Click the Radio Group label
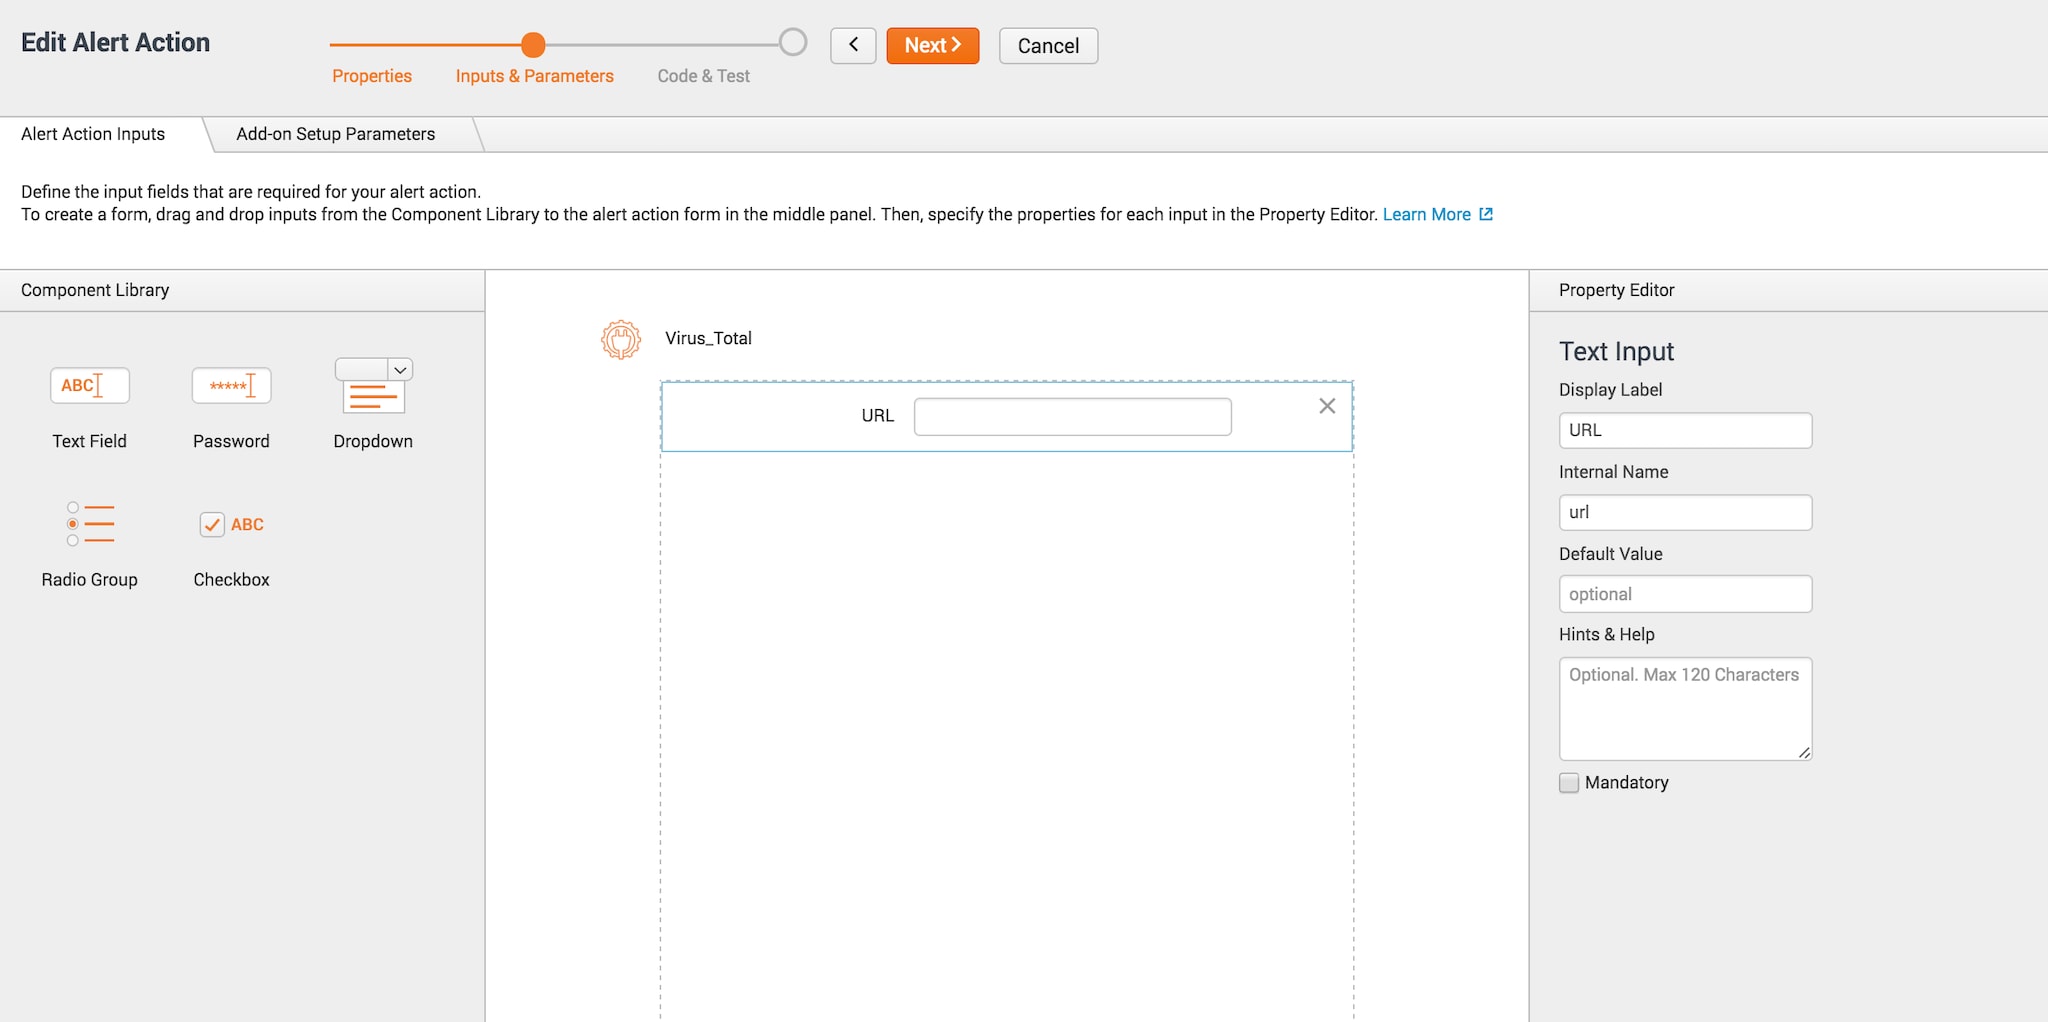This screenshot has width=2048, height=1022. pos(90,579)
